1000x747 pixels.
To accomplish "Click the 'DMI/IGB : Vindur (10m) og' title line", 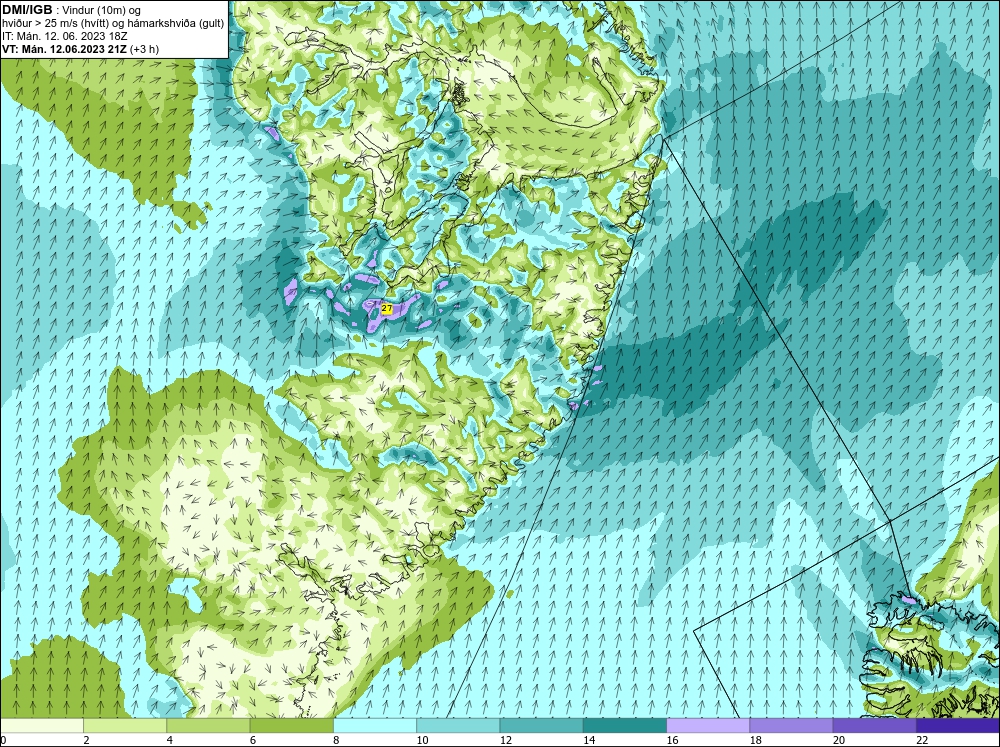I will (x=72, y=10).
